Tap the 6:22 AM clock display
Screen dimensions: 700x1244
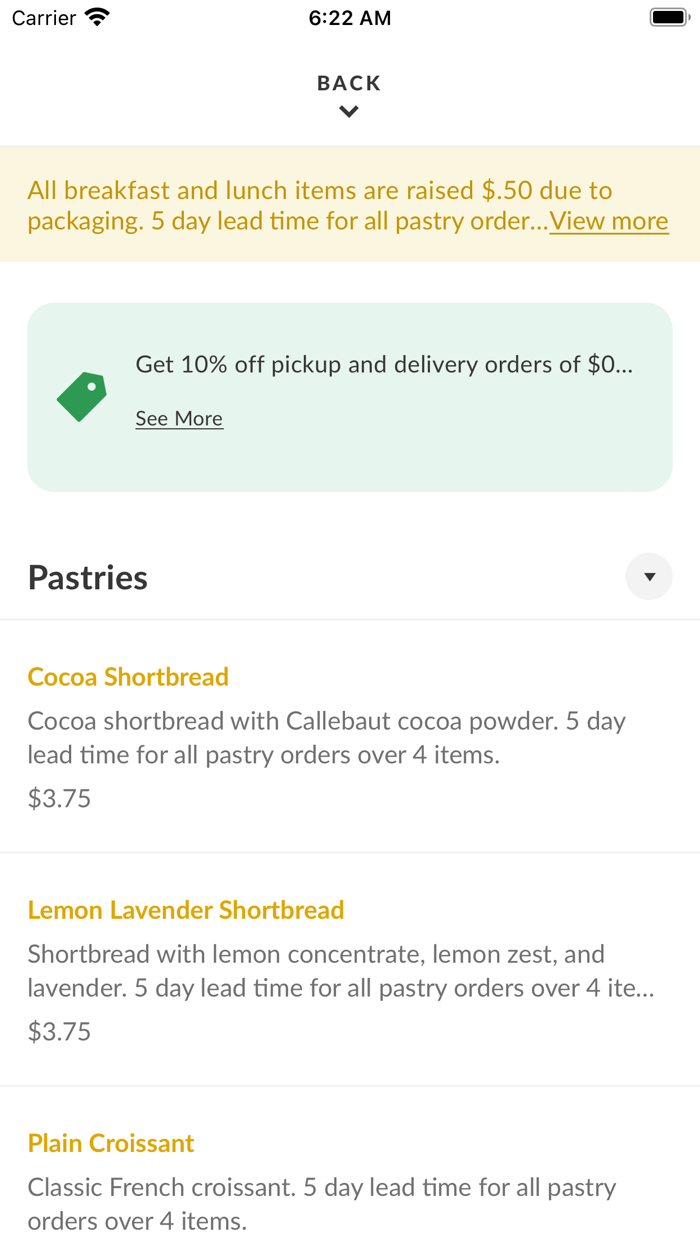(x=350, y=17)
